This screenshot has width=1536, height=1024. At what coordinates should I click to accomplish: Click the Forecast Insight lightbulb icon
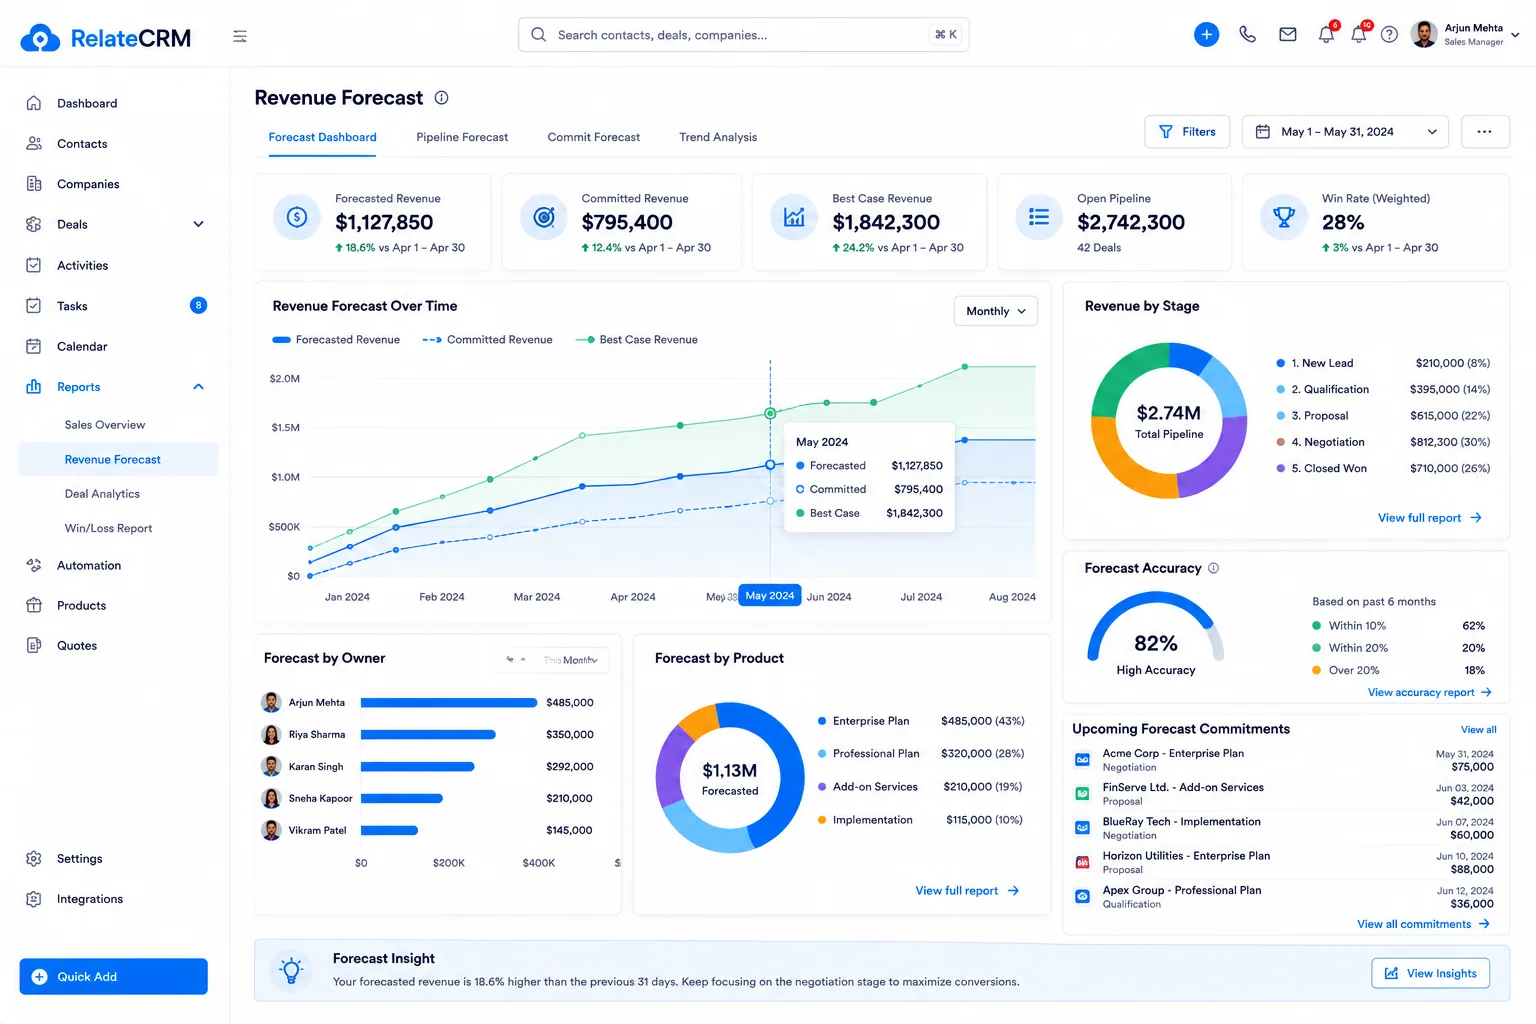[291, 970]
